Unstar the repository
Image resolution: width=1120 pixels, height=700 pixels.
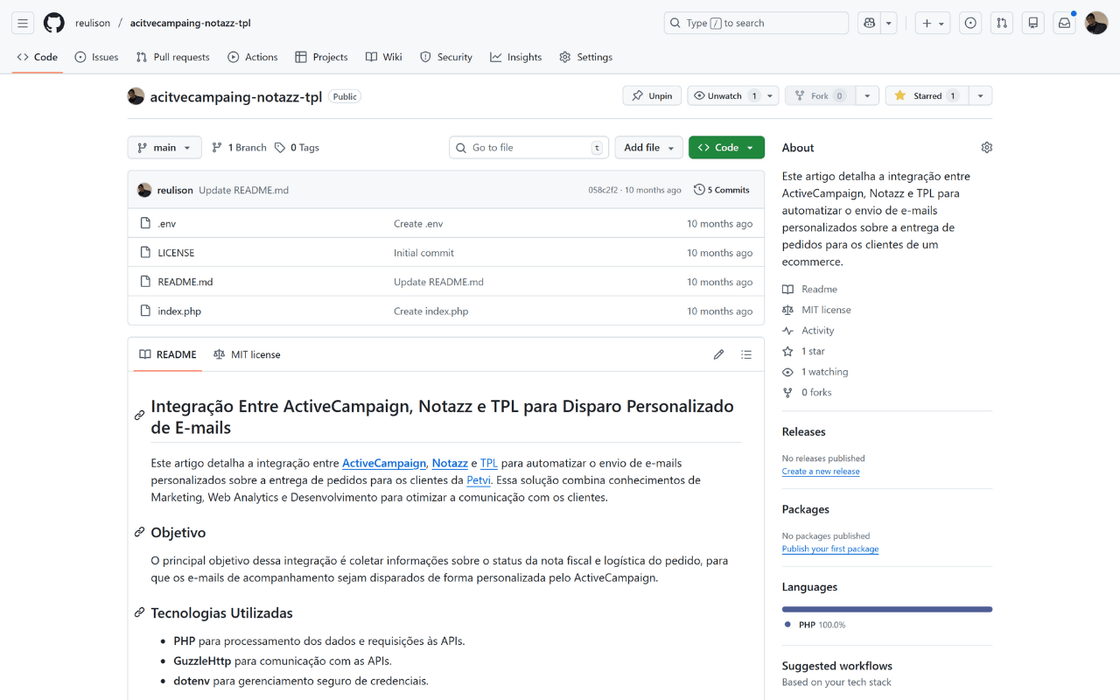coord(925,95)
